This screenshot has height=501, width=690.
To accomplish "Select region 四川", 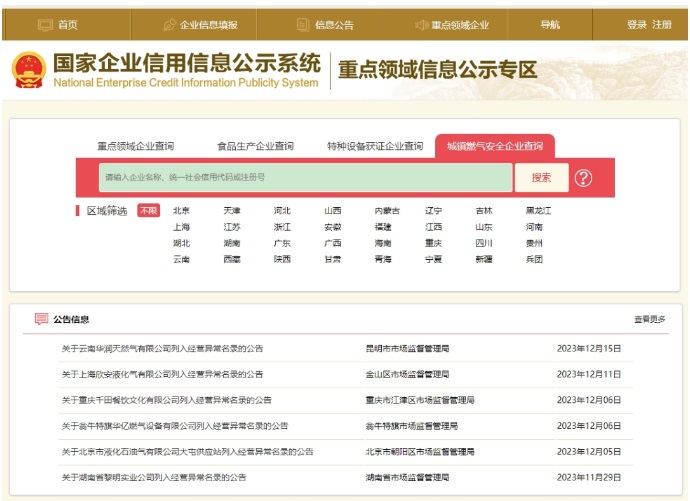I will [484, 243].
